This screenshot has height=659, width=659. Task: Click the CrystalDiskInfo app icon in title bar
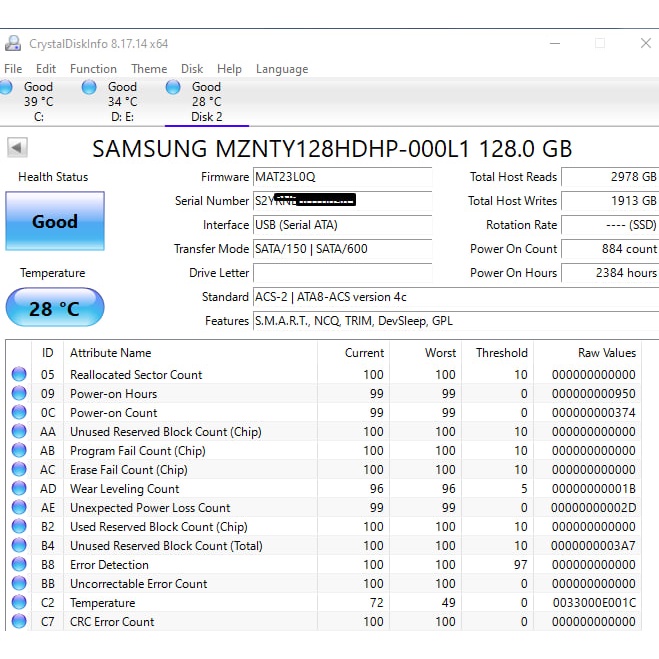(13, 44)
